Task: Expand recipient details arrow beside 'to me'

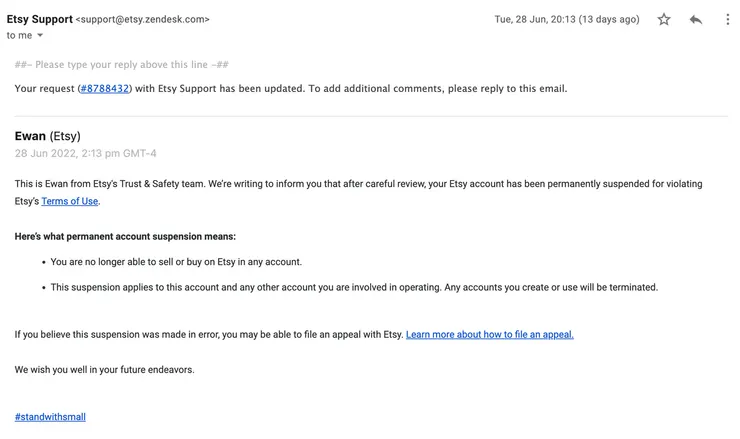Action: coord(40,36)
